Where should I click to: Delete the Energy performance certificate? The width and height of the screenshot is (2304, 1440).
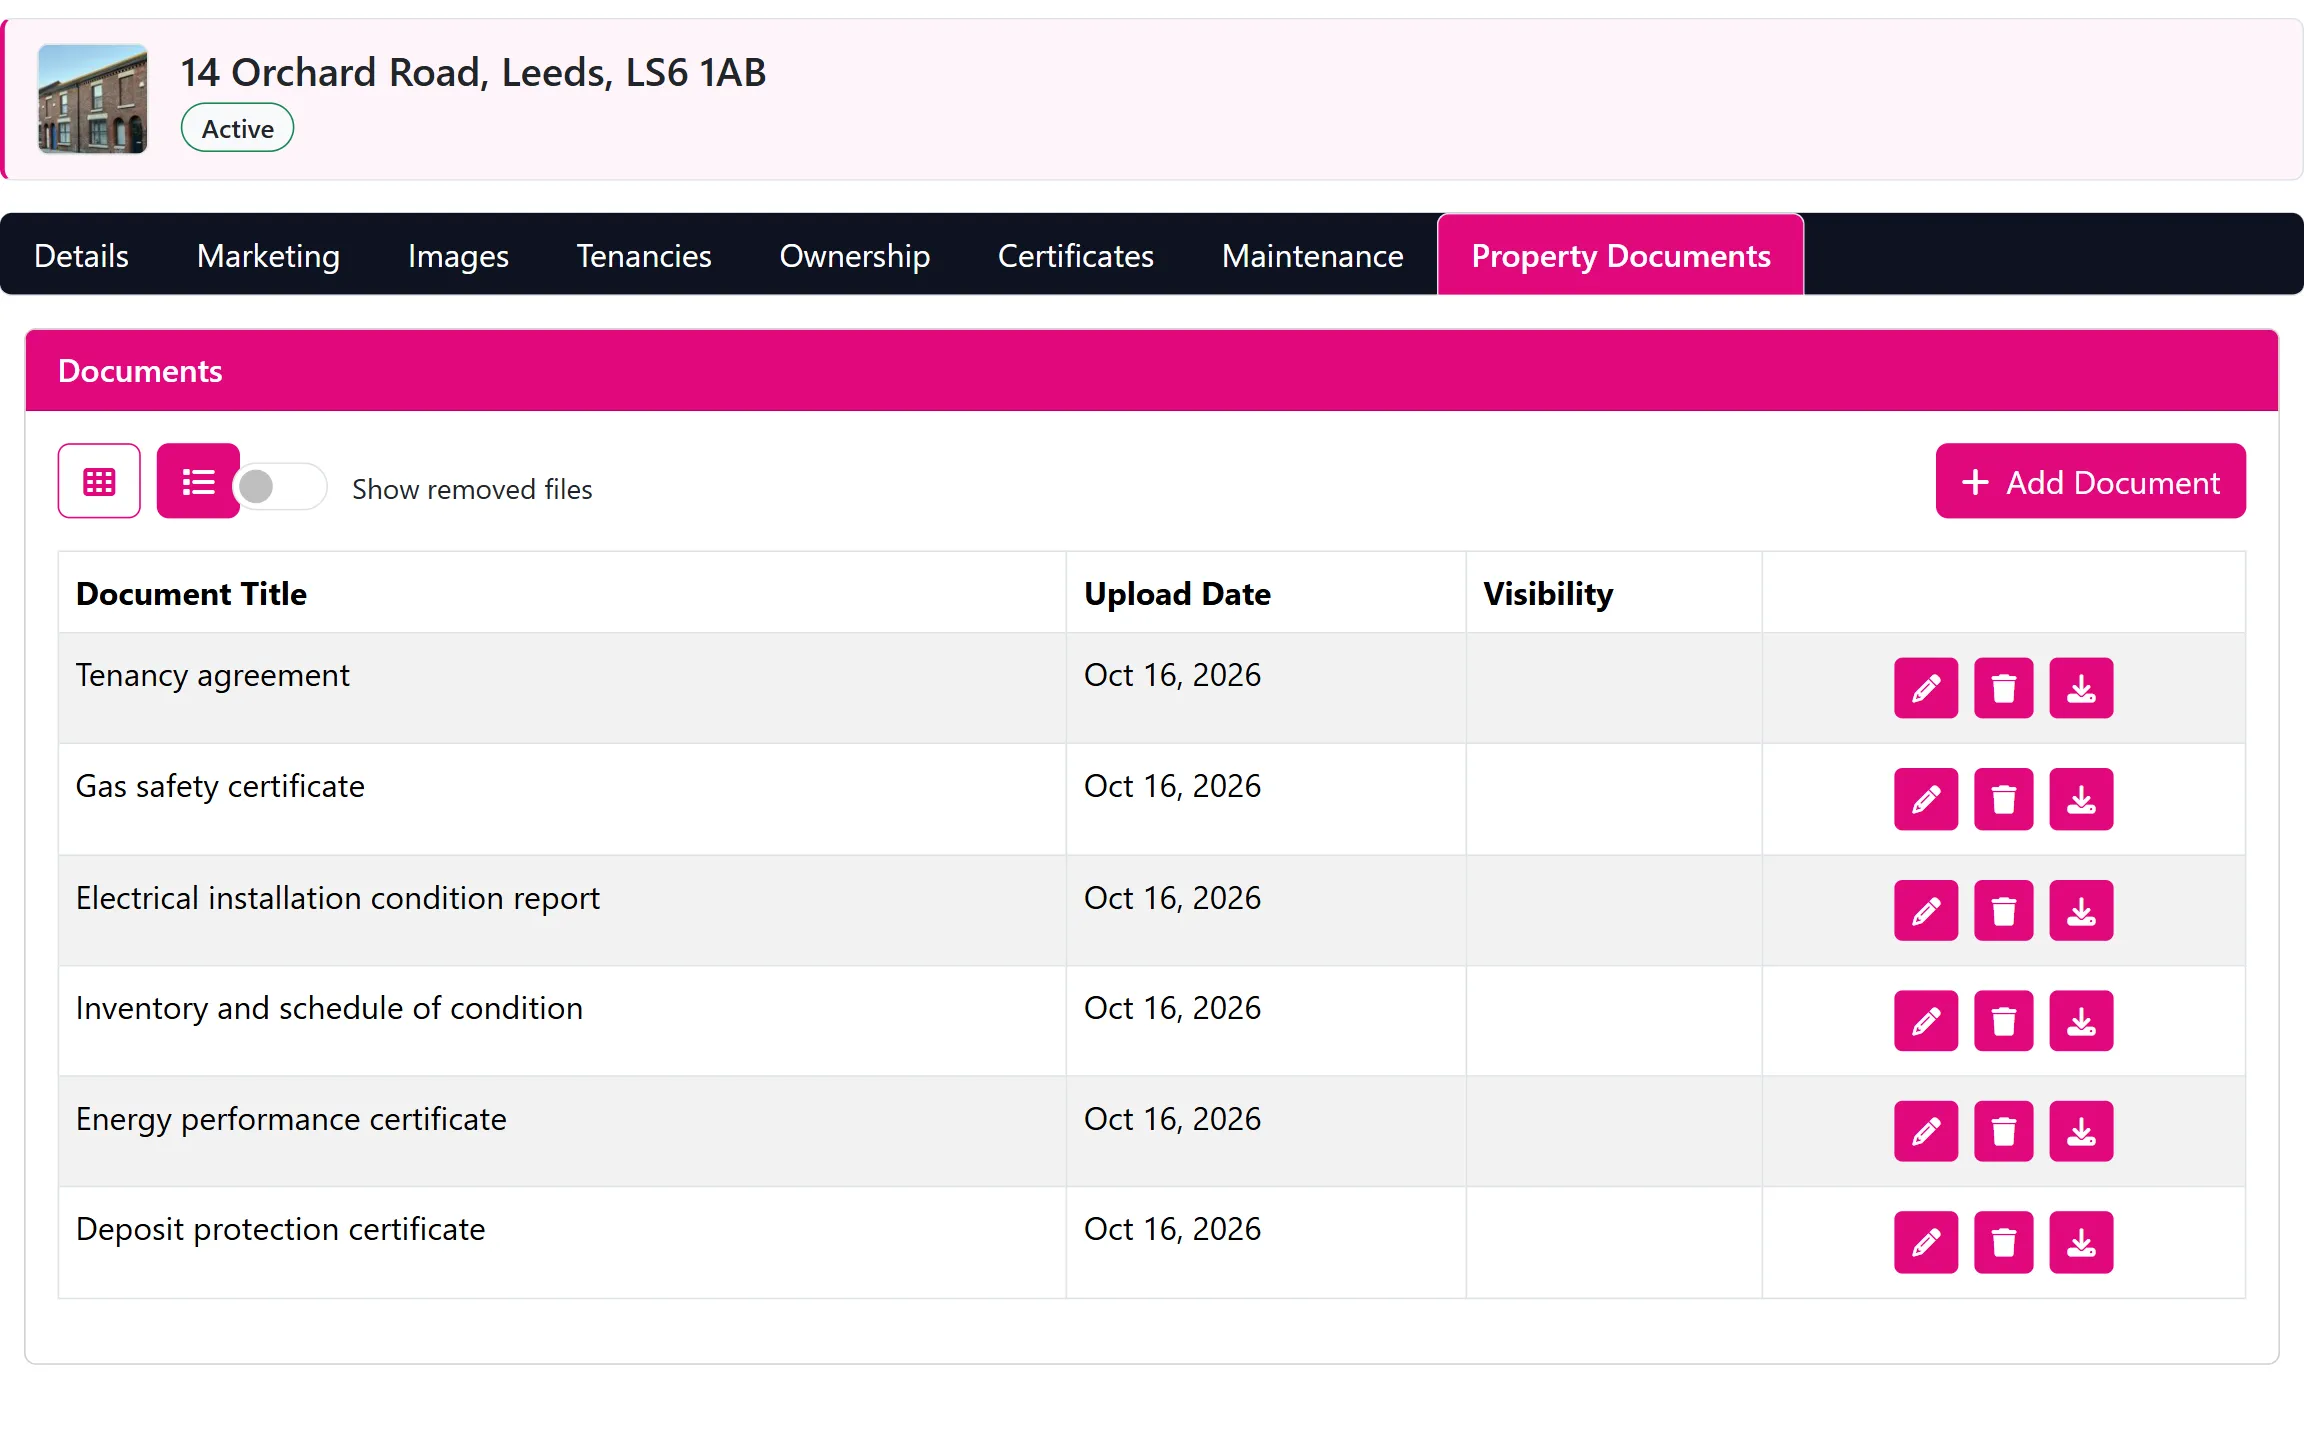coord(2003,1131)
